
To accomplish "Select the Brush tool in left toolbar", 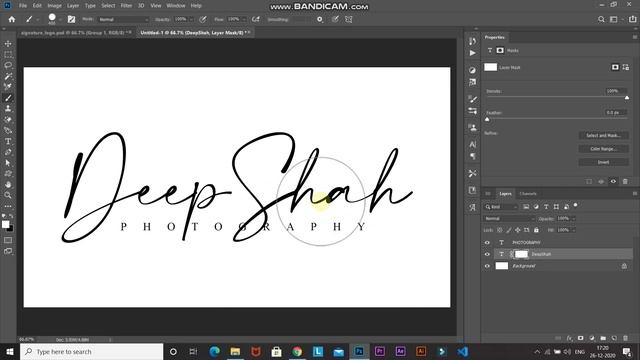I will (x=8, y=98).
